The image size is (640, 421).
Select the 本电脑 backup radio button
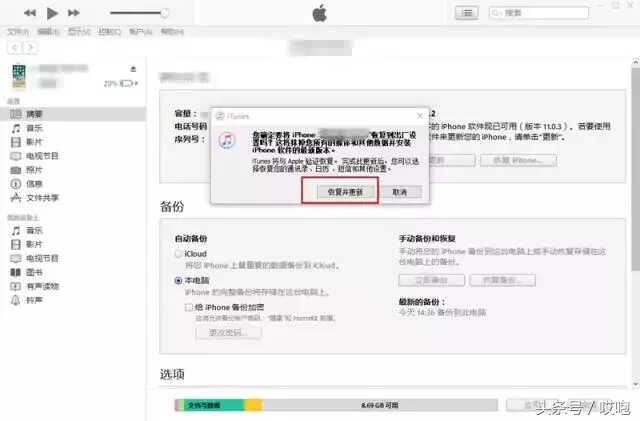178,281
